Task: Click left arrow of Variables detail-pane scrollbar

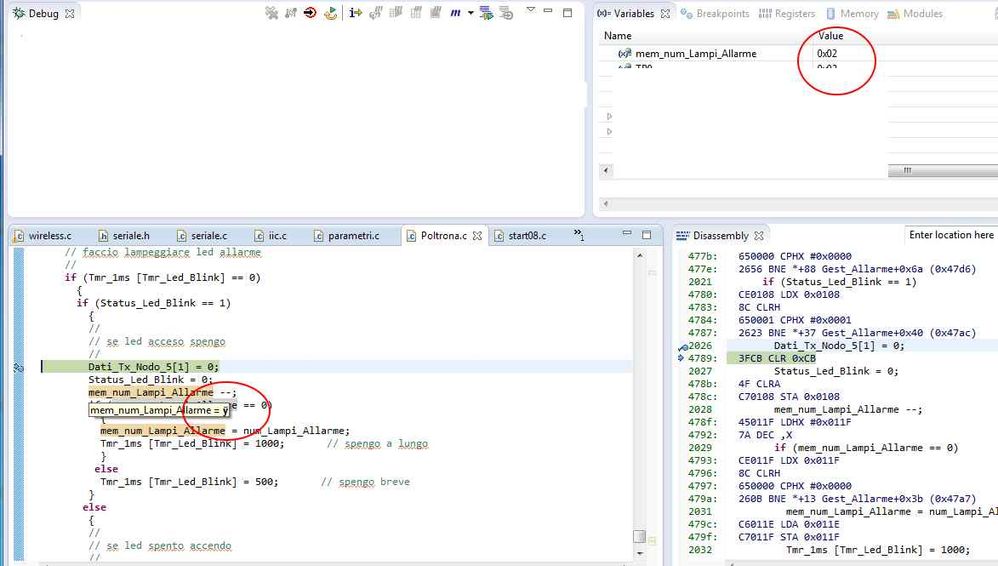Action: 606,204
